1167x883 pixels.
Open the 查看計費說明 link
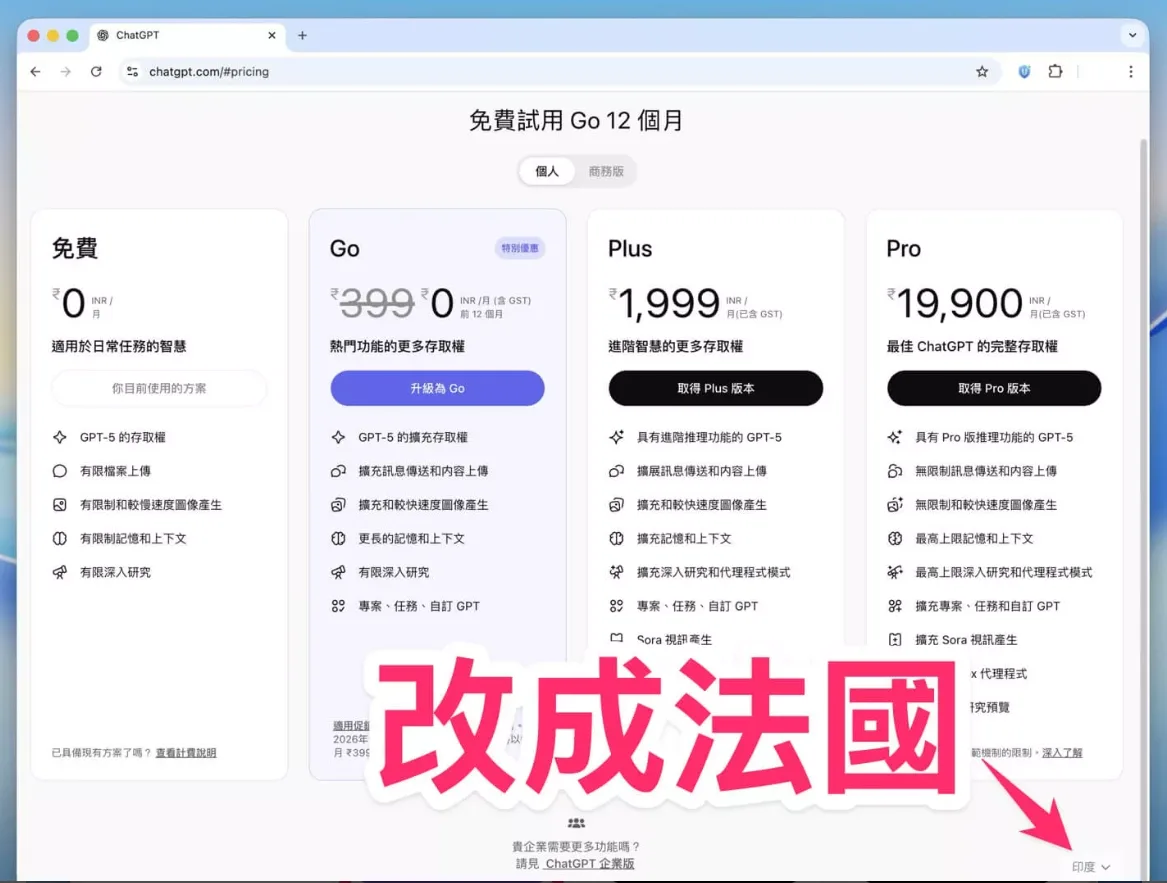(x=185, y=753)
